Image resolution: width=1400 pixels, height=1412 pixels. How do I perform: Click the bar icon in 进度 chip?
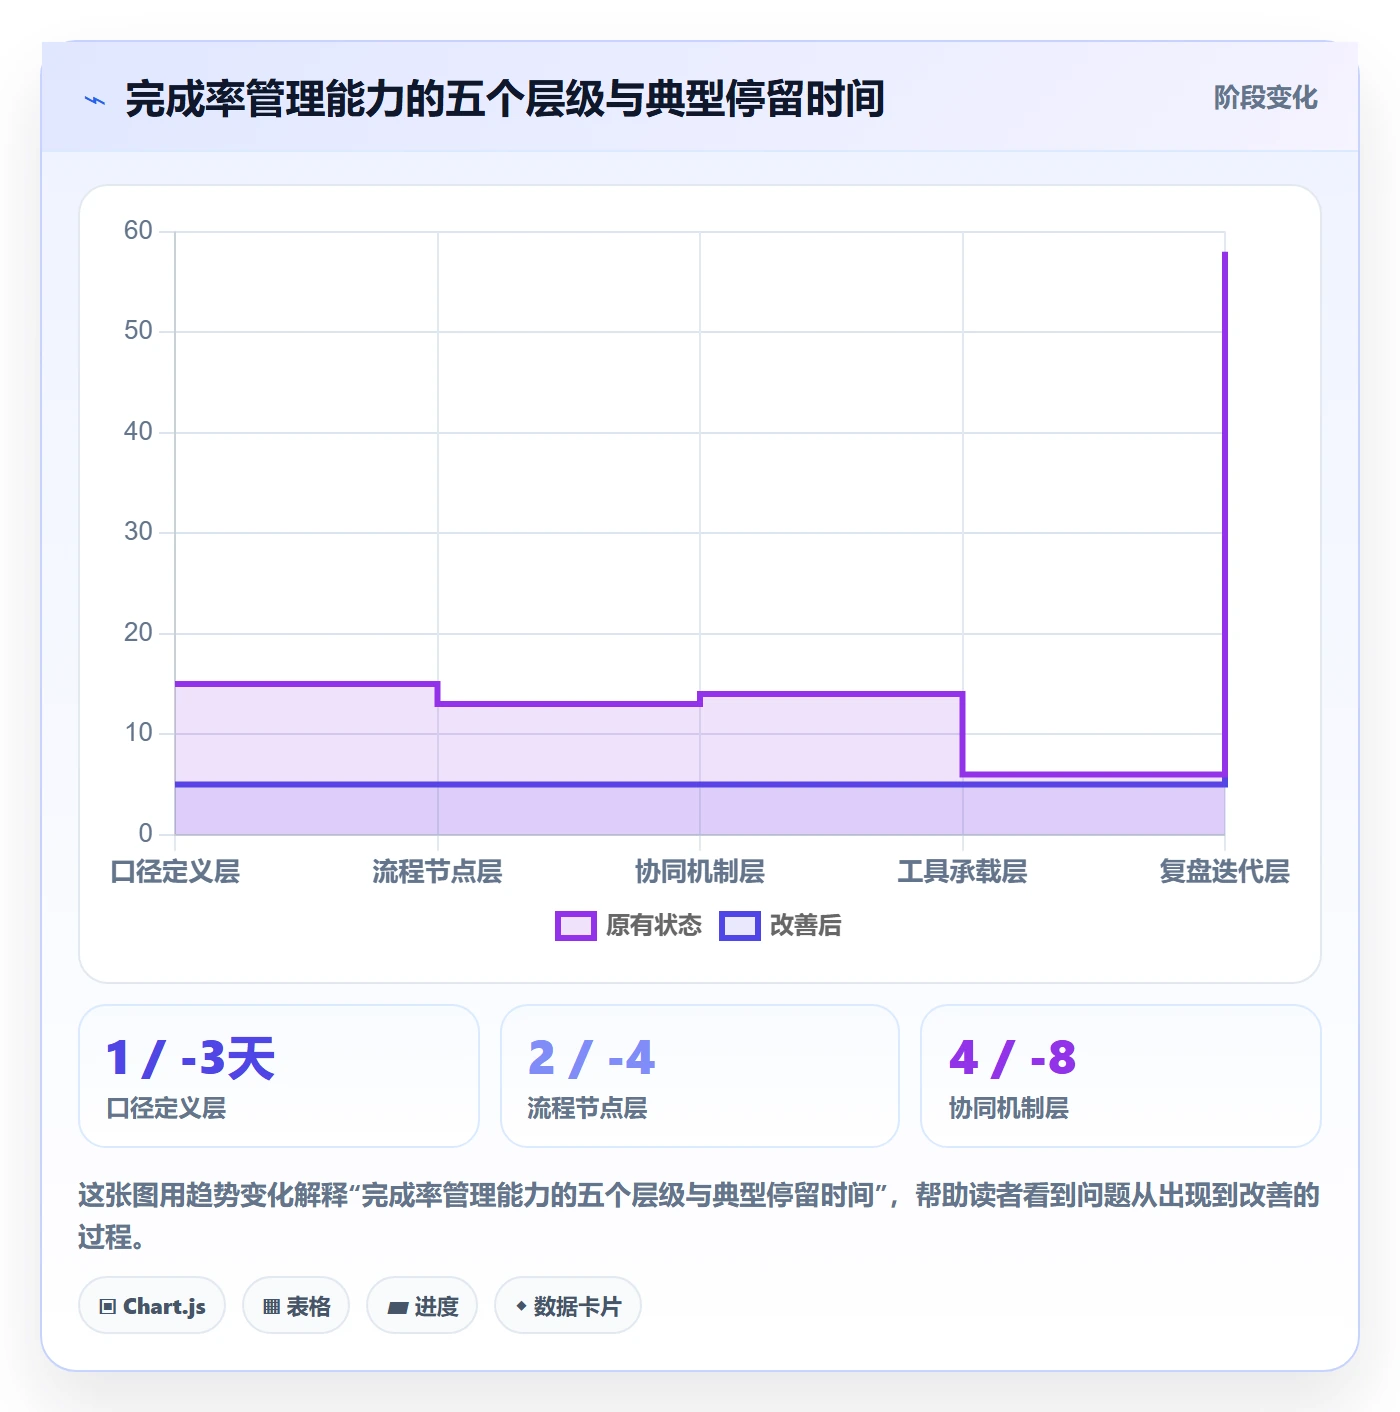398,1308
